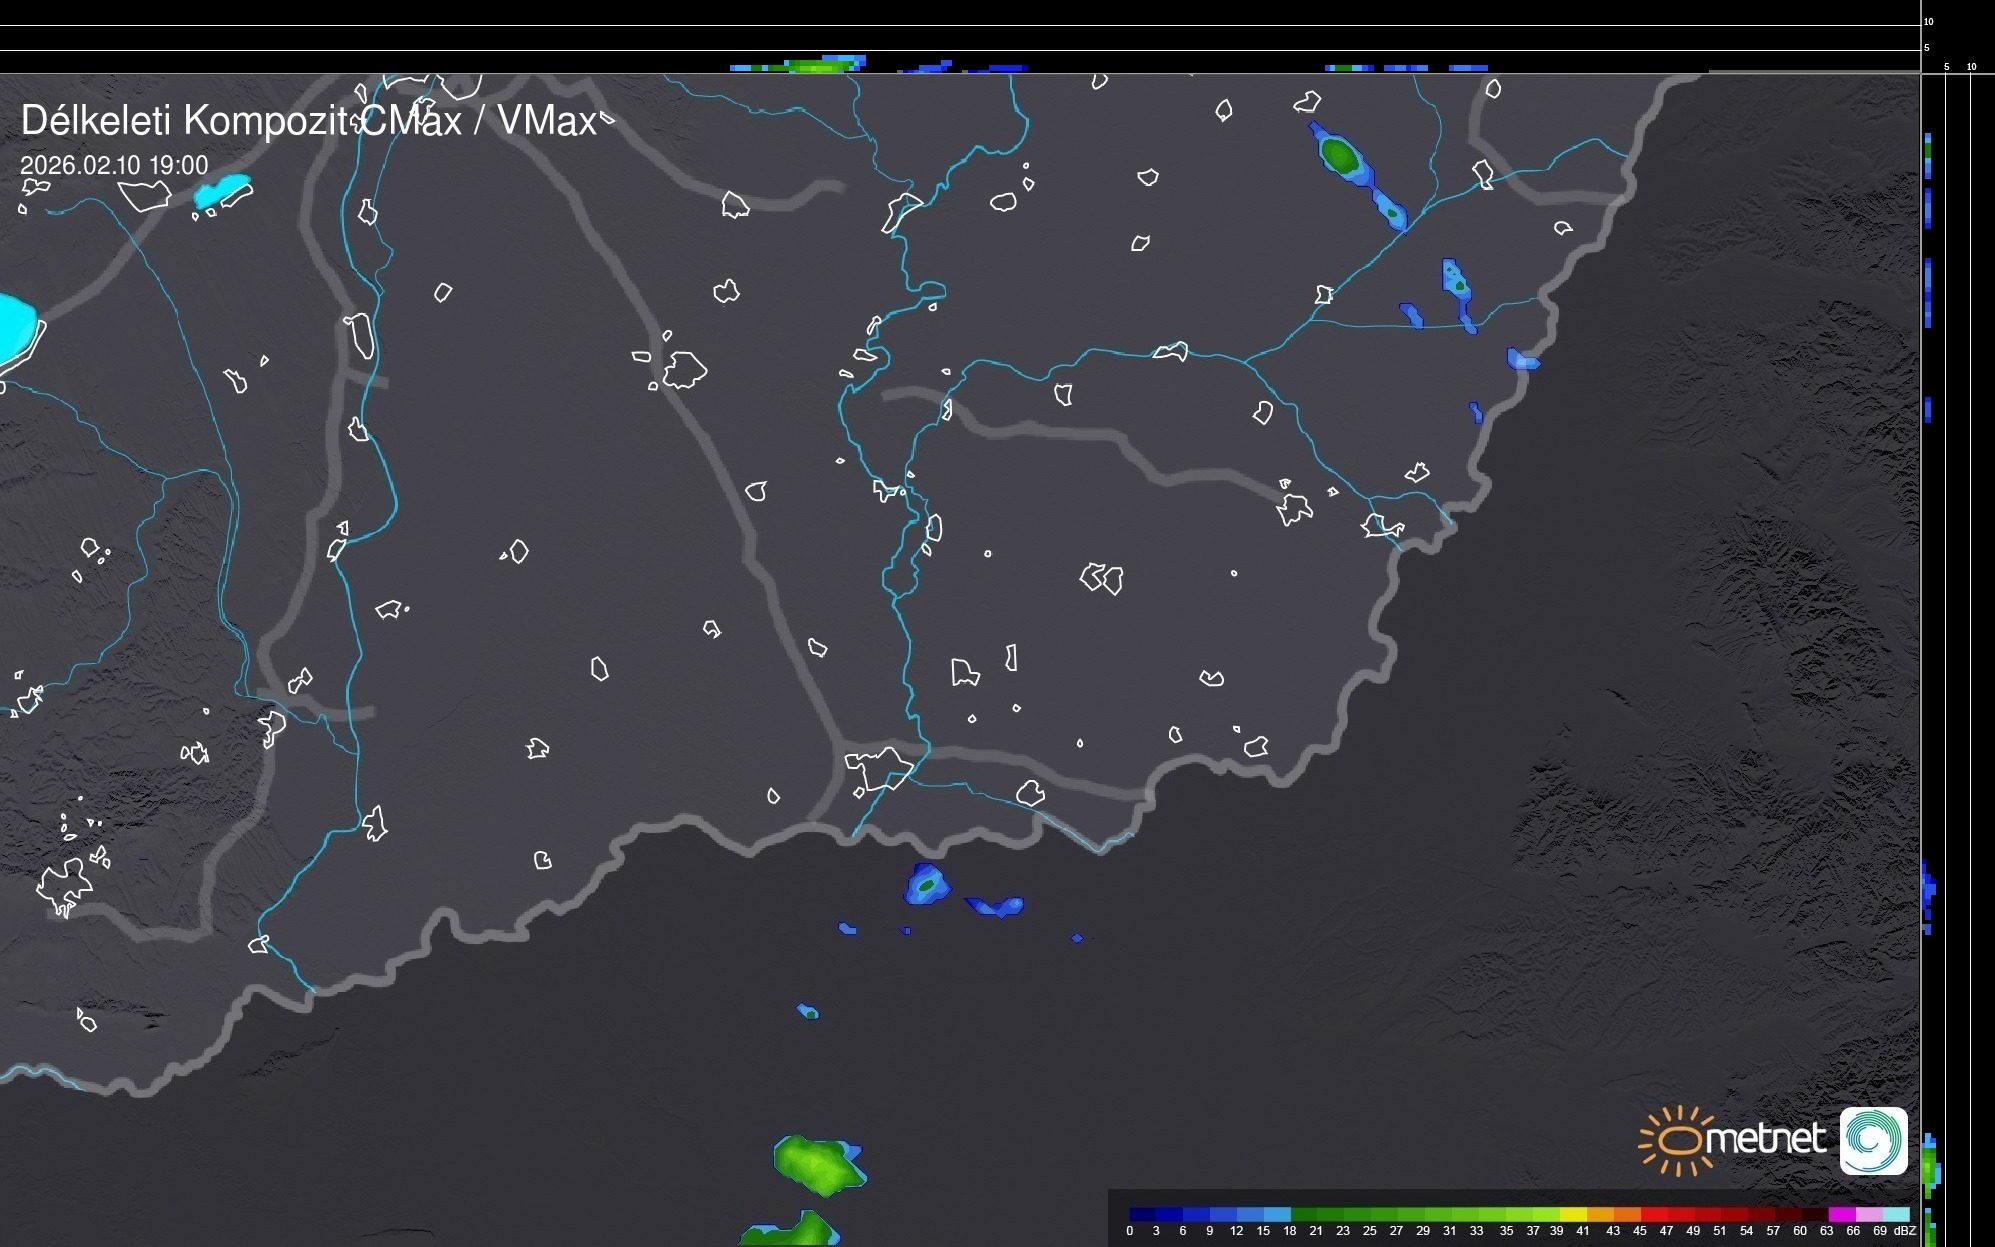Select the bright red 45 dBZ swatch
Image resolution: width=1995 pixels, height=1247 pixels.
tap(1653, 1215)
